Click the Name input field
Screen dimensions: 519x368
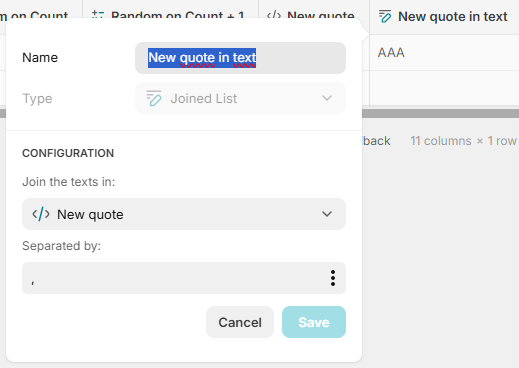click(x=240, y=58)
